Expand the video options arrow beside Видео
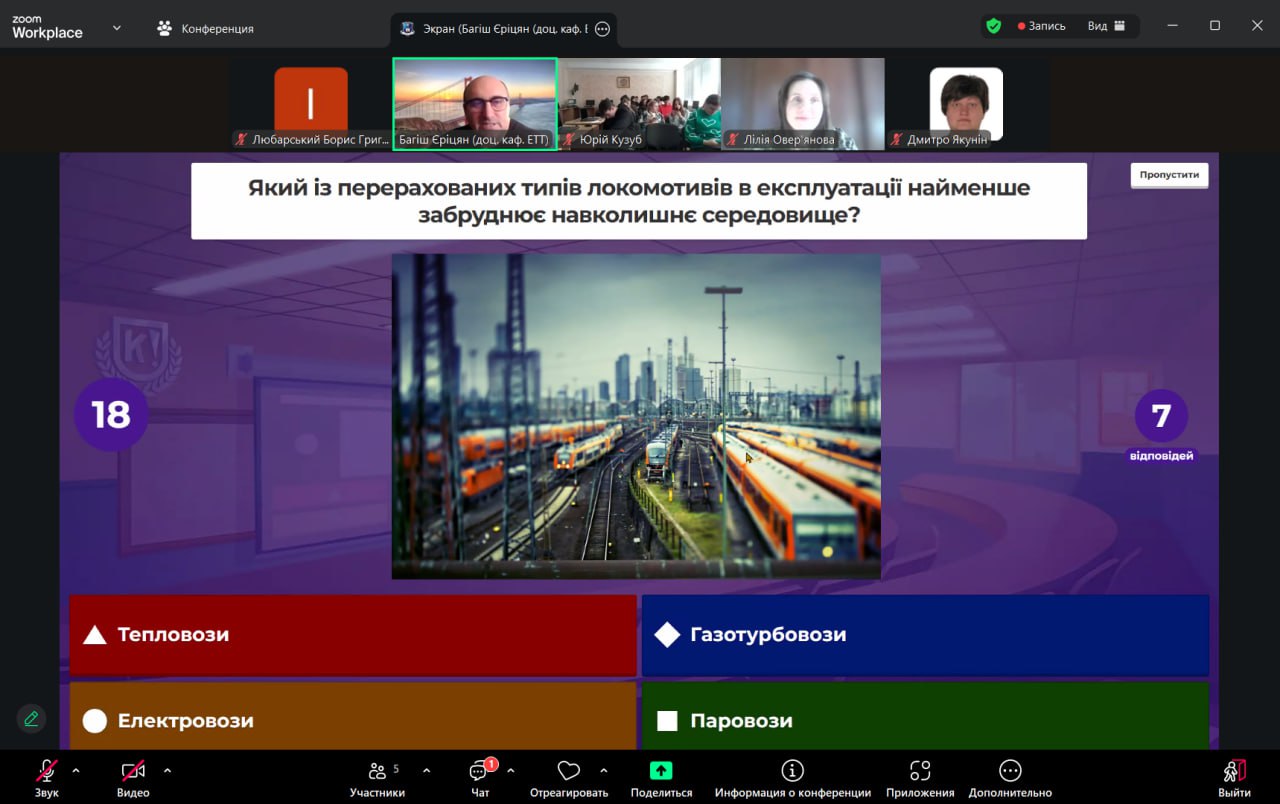Image resolution: width=1280 pixels, height=804 pixels. coord(167,770)
